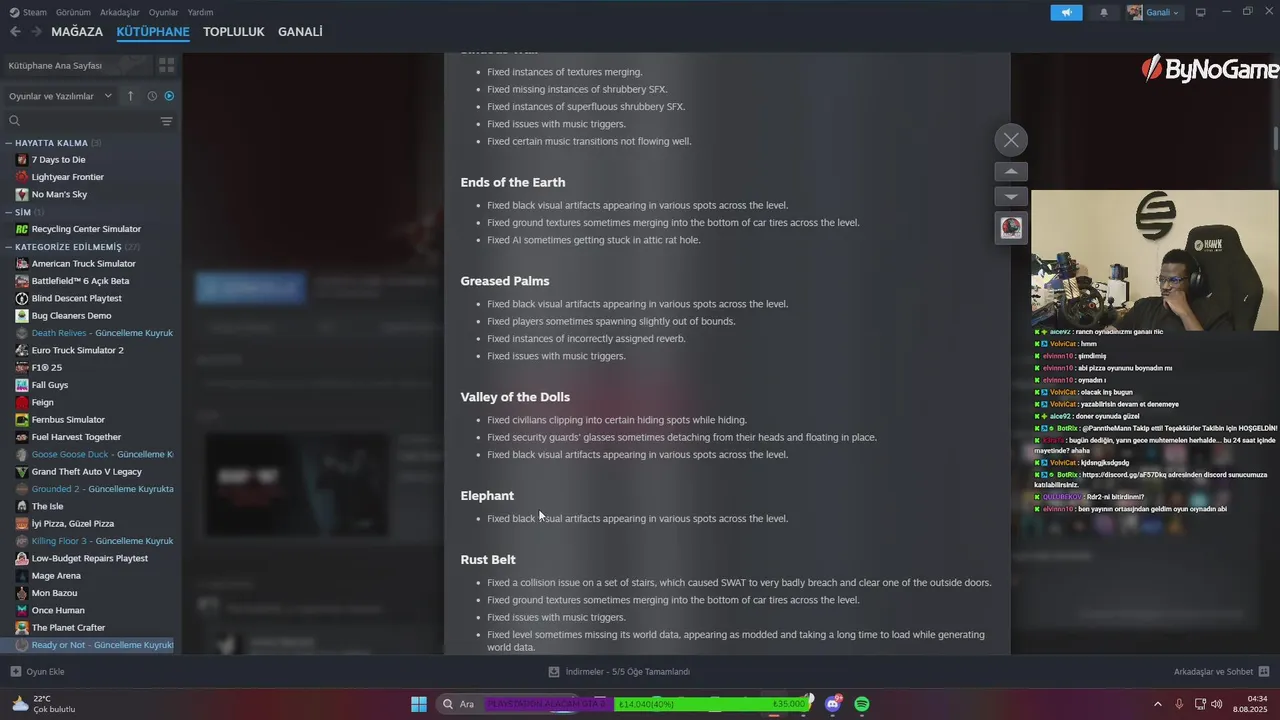Image resolution: width=1280 pixels, height=720 pixels.
Task: Click the sort ascending arrow icon
Action: pos(130,96)
